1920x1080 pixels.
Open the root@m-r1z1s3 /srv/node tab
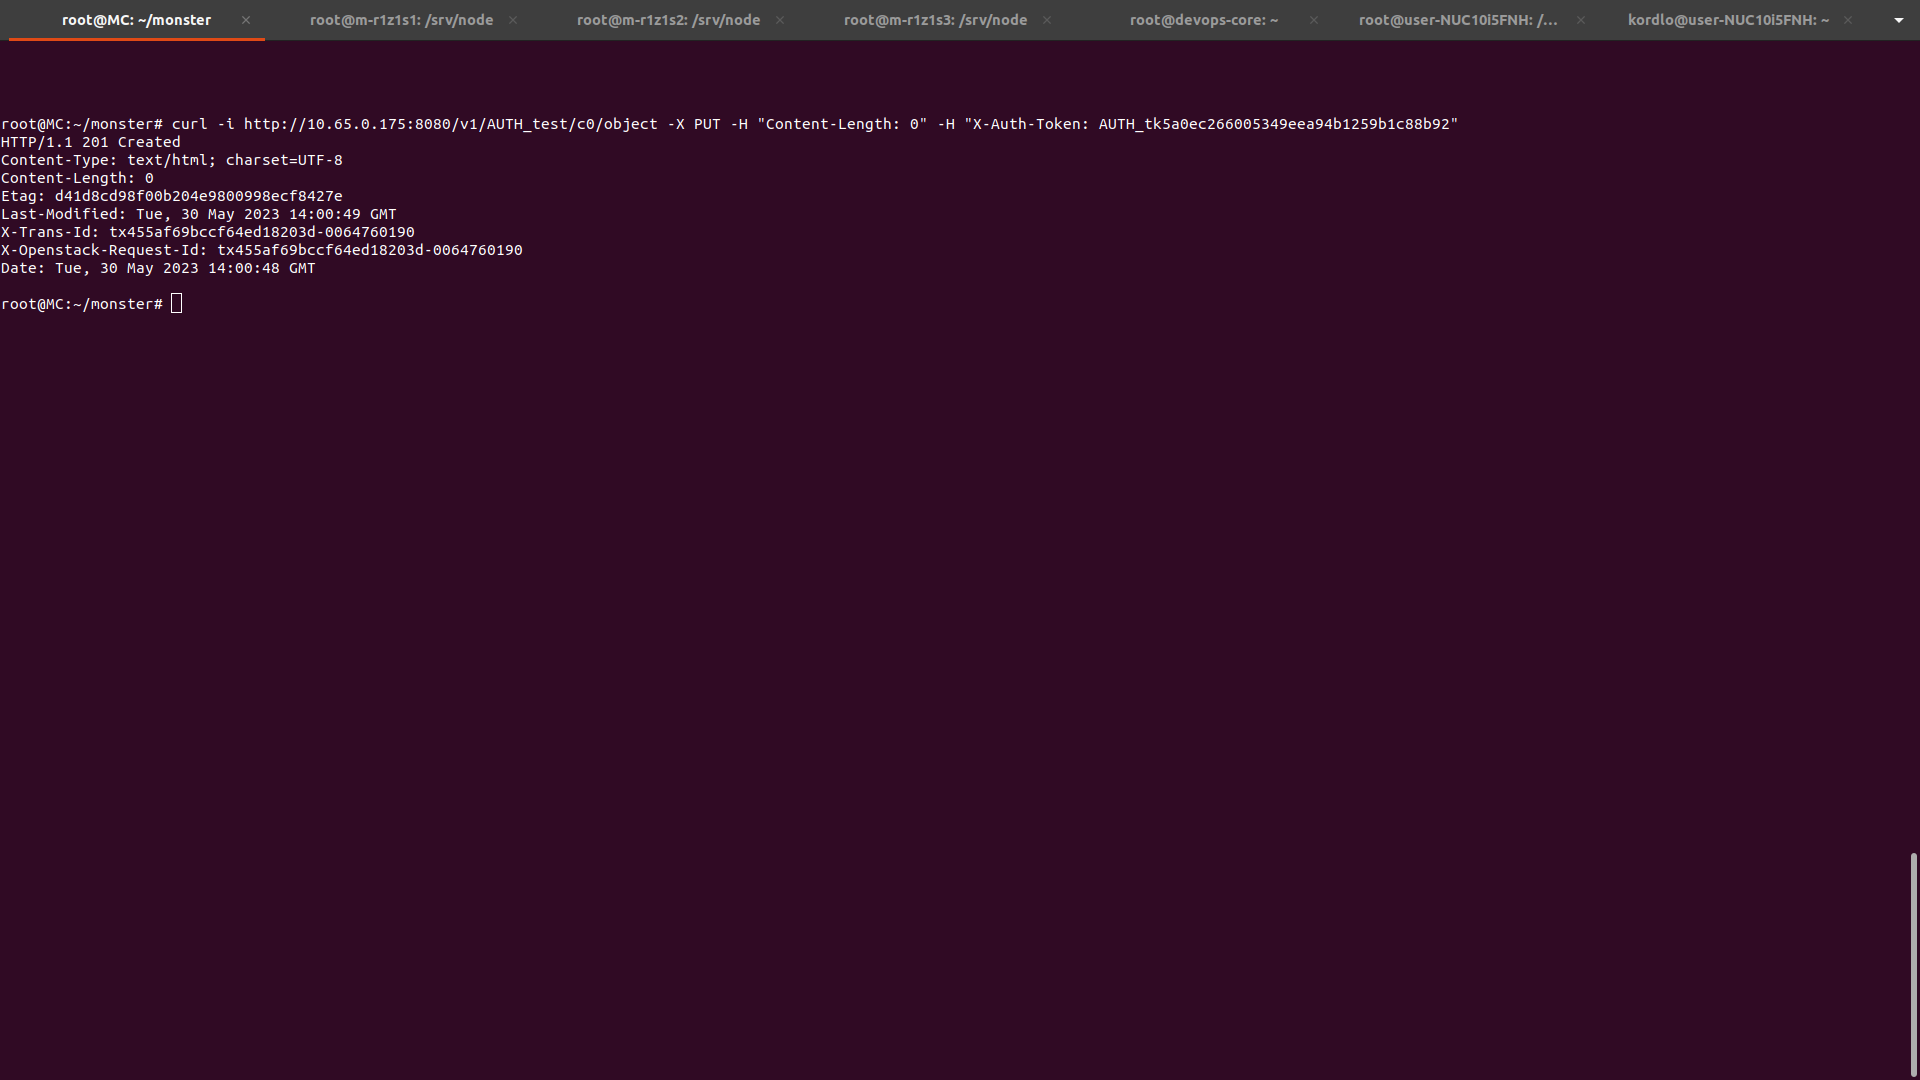coord(935,20)
